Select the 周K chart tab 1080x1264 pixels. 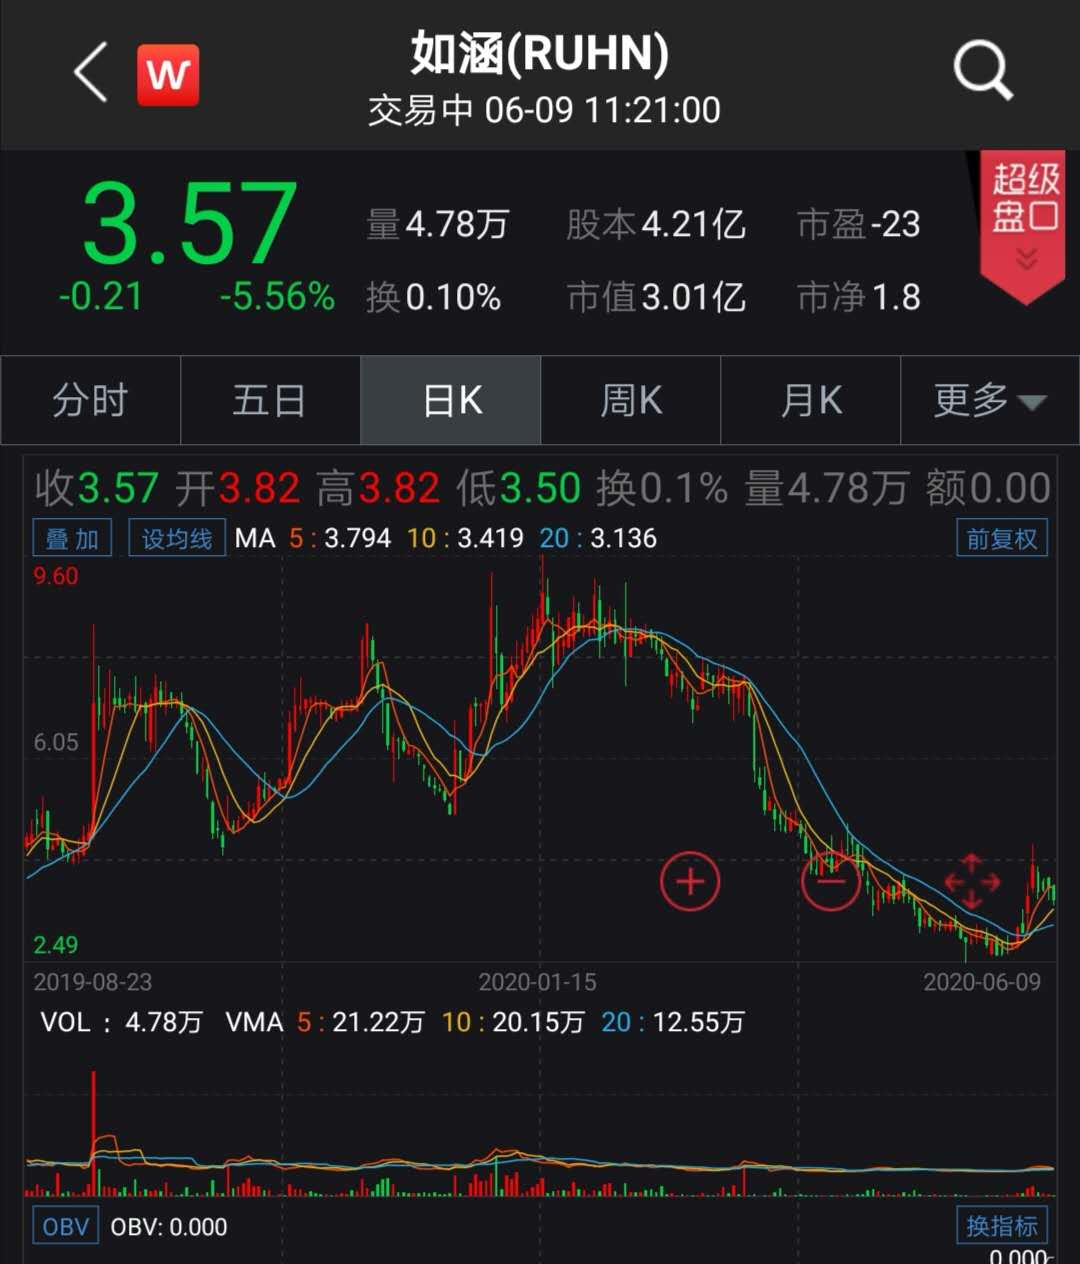[631, 401]
